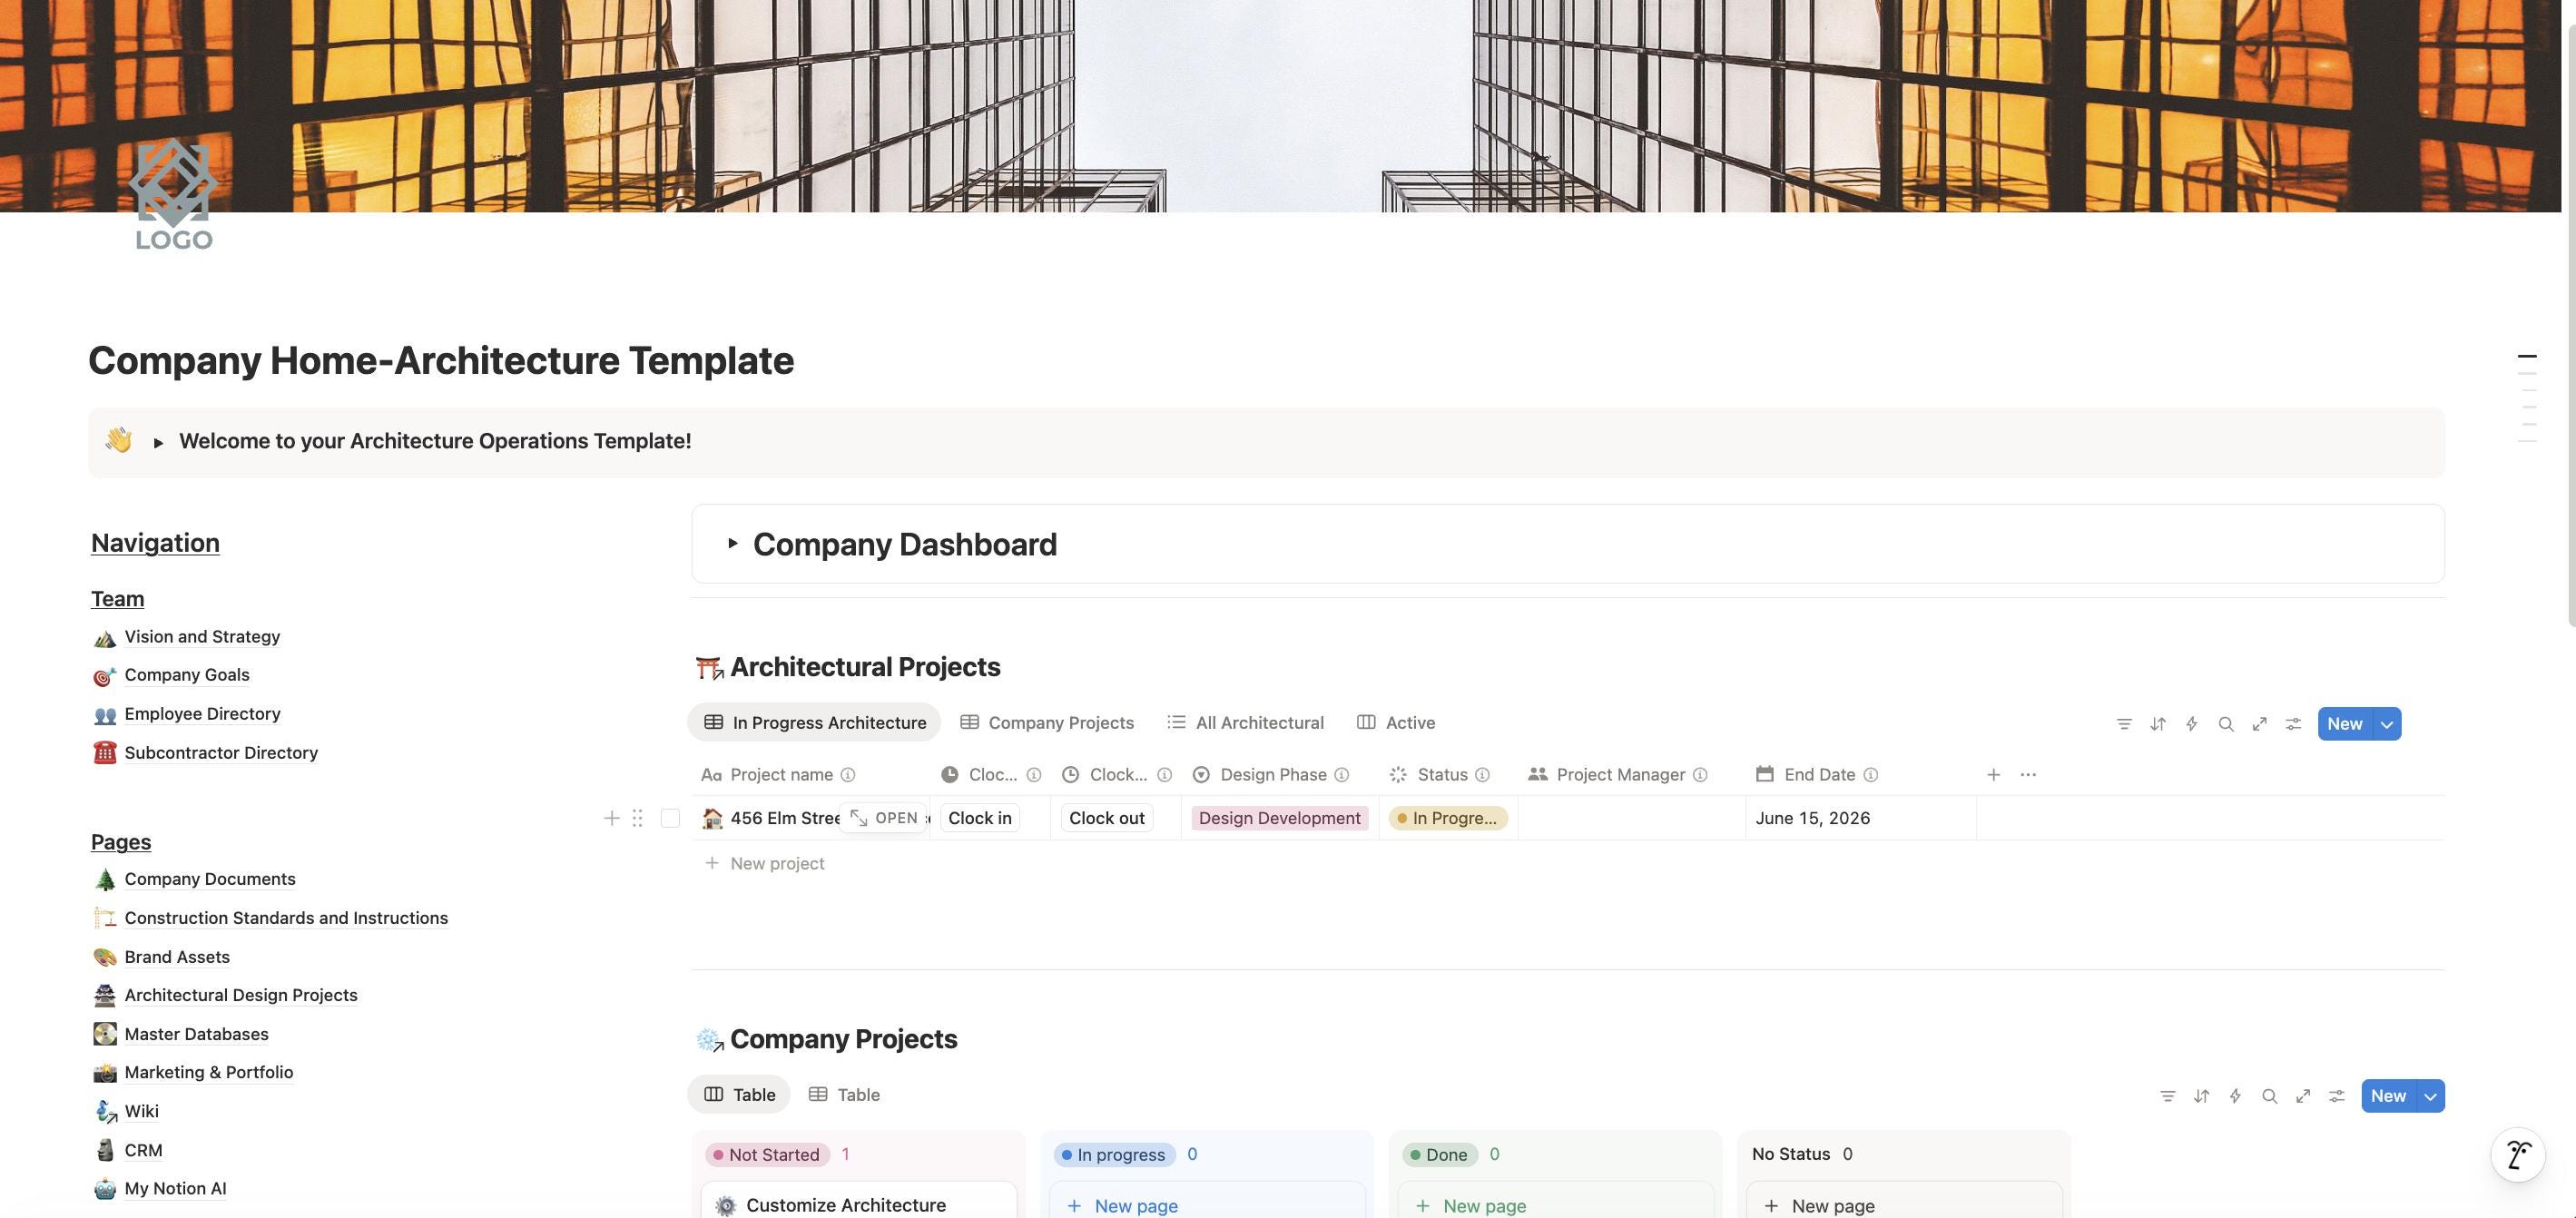Click Clock out button for 456 Elm Street
2576x1218 pixels.
tap(1106, 818)
